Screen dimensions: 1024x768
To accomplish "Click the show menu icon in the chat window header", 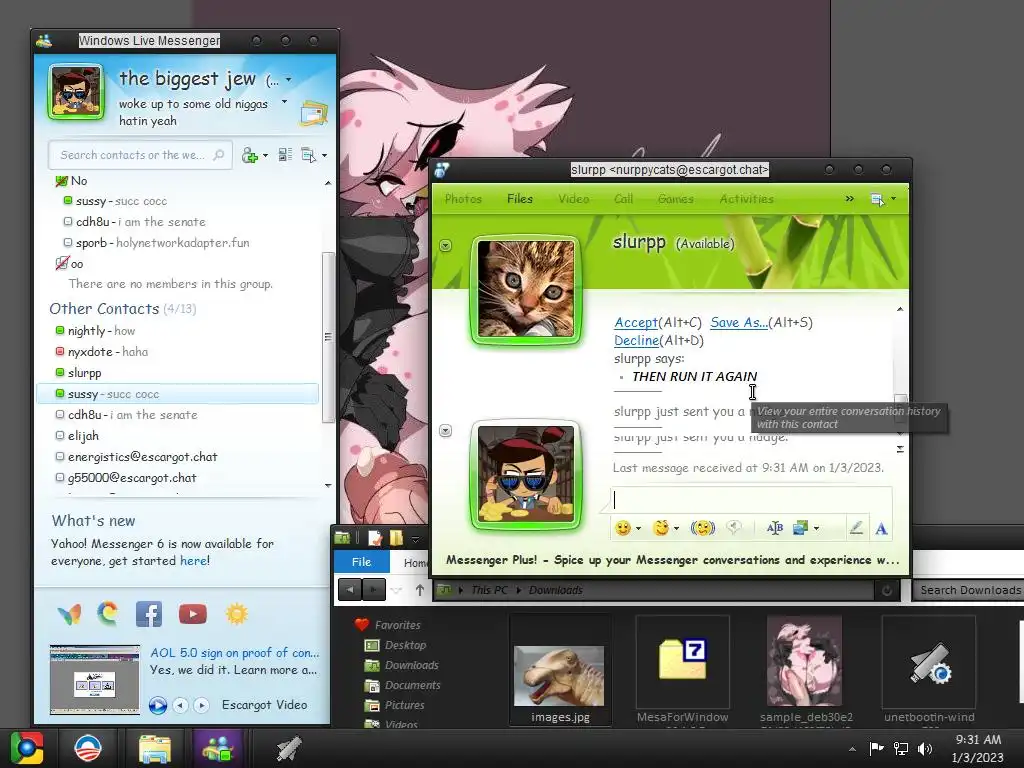I will [x=878, y=199].
